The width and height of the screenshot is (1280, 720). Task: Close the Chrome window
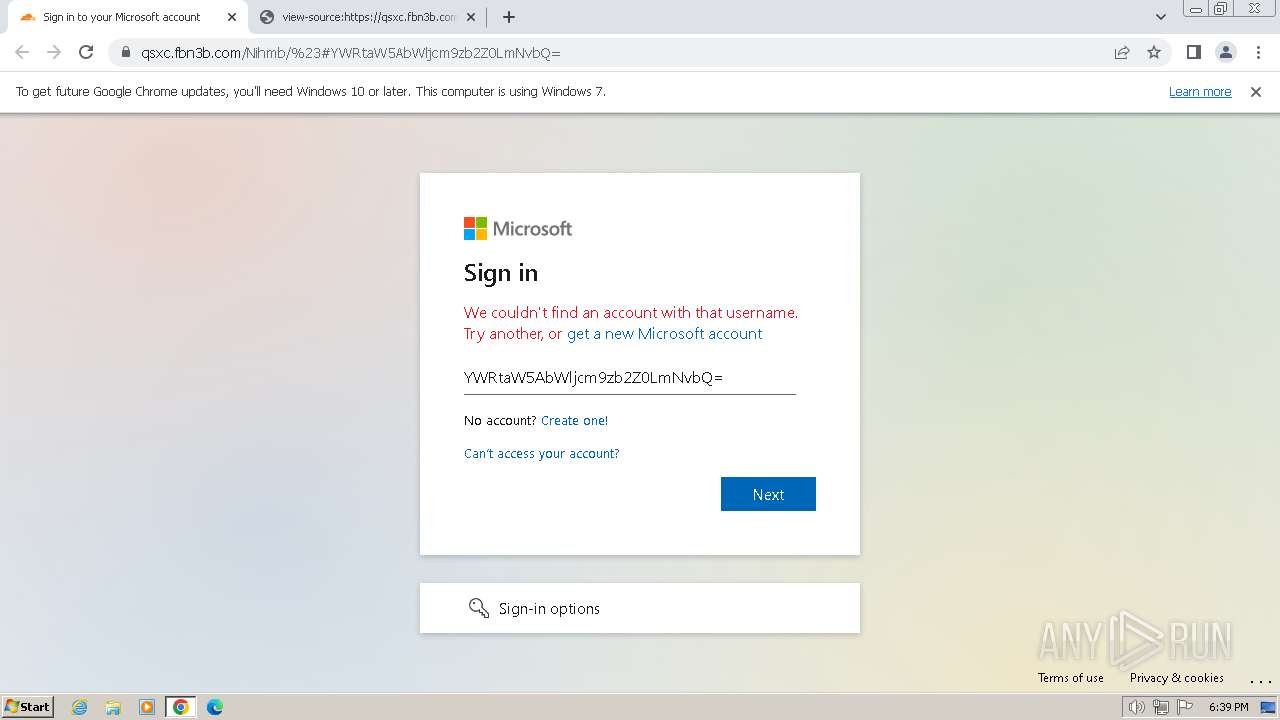tap(1254, 9)
